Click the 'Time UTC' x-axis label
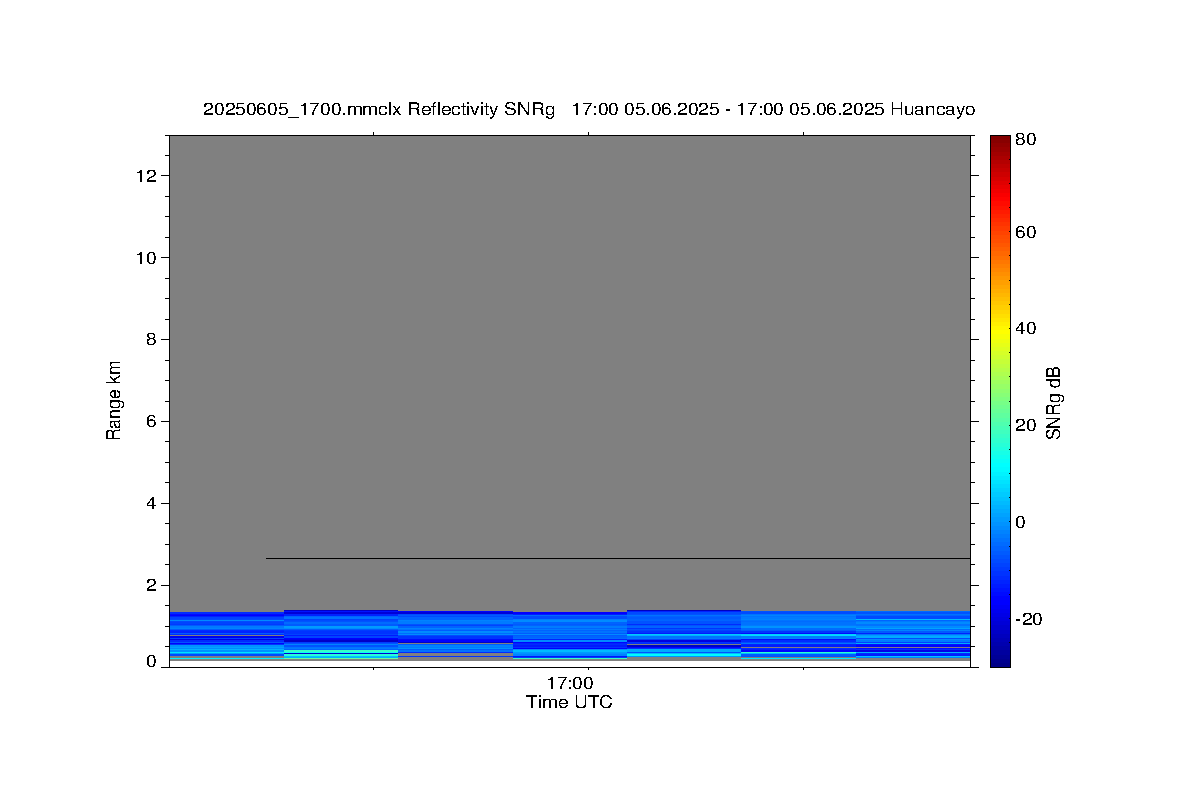 click(569, 703)
